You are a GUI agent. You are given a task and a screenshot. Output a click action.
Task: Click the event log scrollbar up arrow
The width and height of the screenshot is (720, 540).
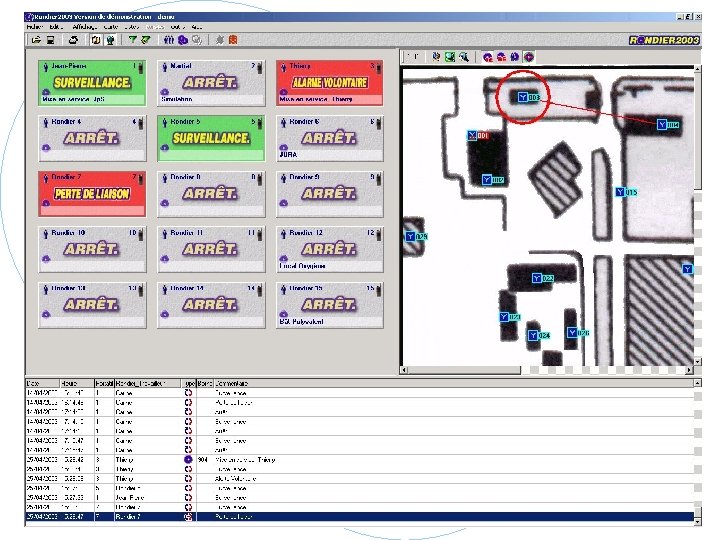[x=698, y=383]
